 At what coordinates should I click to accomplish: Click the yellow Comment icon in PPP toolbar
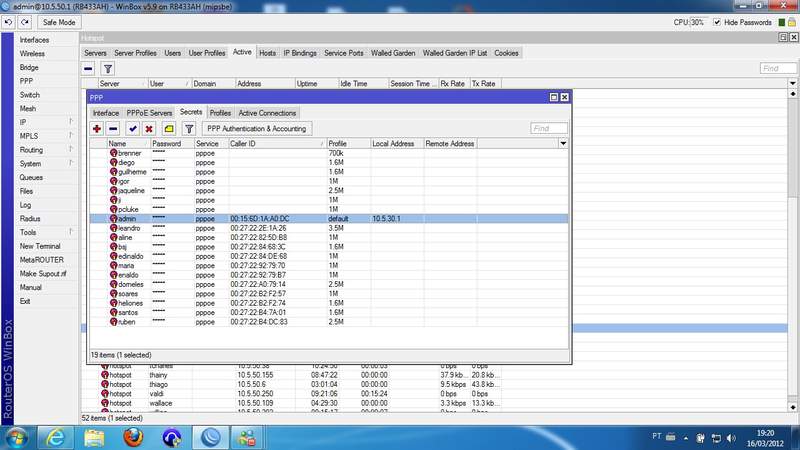click(169, 129)
